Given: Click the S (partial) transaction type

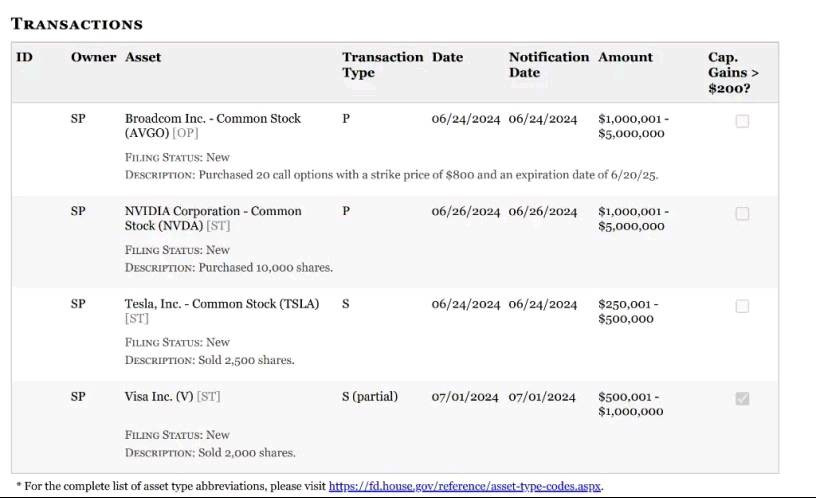Looking at the screenshot, I should pos(369,397).
